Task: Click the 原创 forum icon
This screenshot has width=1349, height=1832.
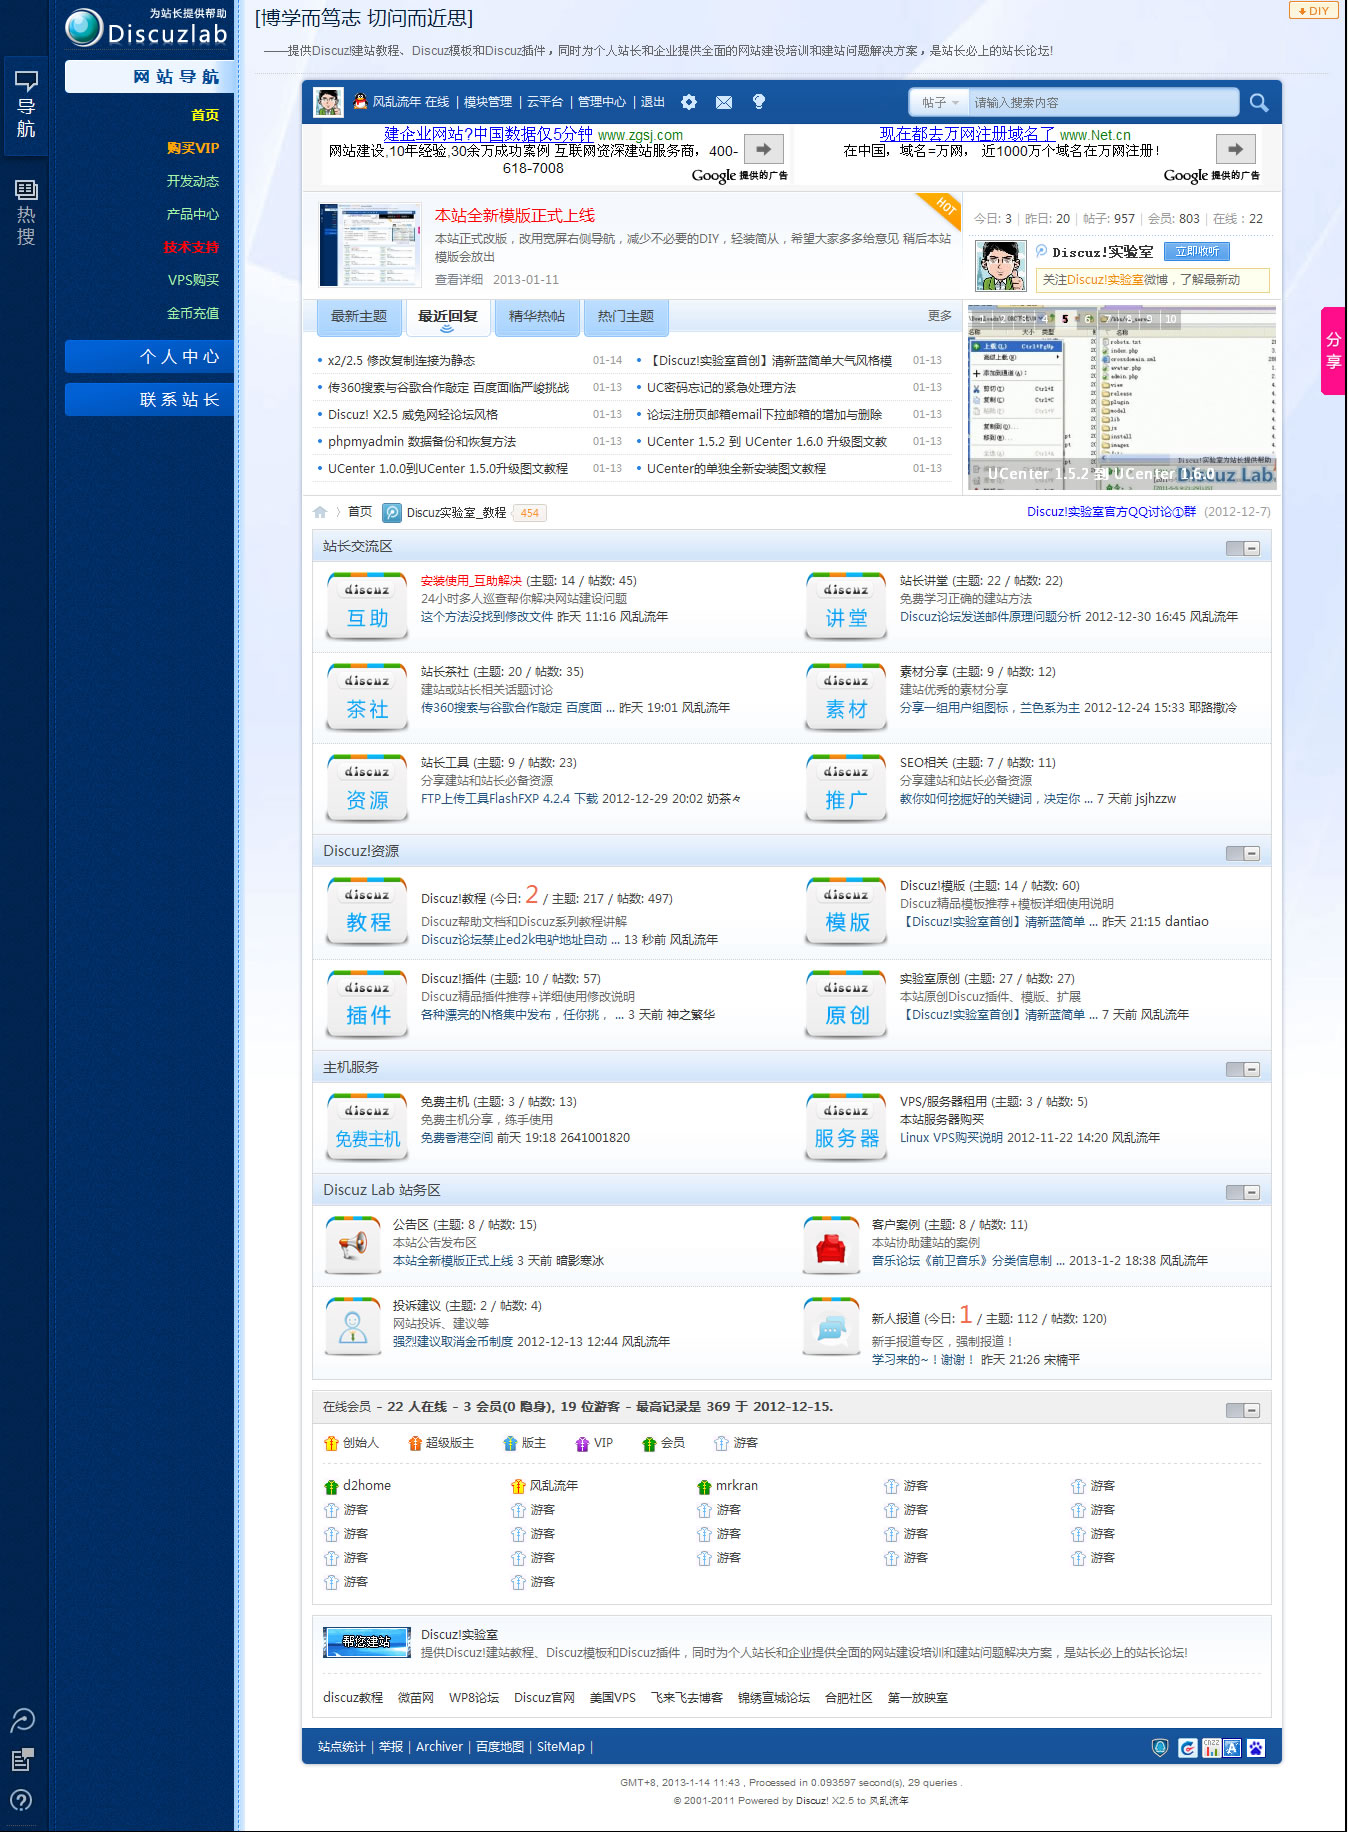Action: click(x=846, y=1005)
